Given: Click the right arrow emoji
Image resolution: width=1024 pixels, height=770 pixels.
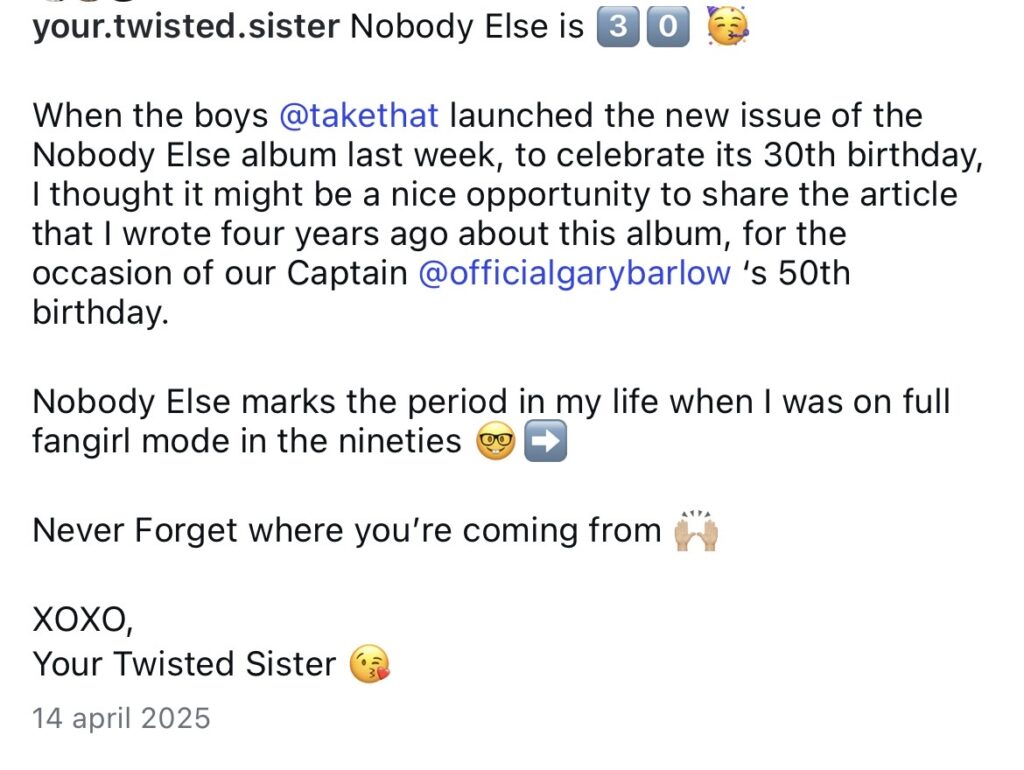Looking at the screenshot, I should [545, 441].
